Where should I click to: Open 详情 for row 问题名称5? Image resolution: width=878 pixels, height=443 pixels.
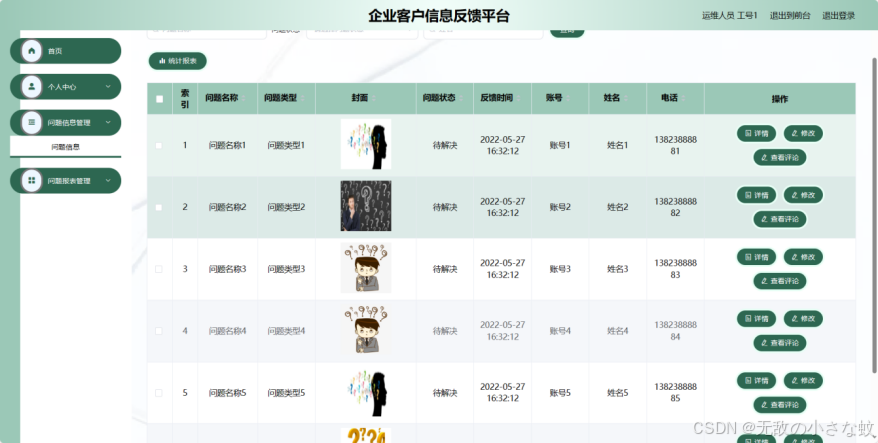[x=756, y=381]
